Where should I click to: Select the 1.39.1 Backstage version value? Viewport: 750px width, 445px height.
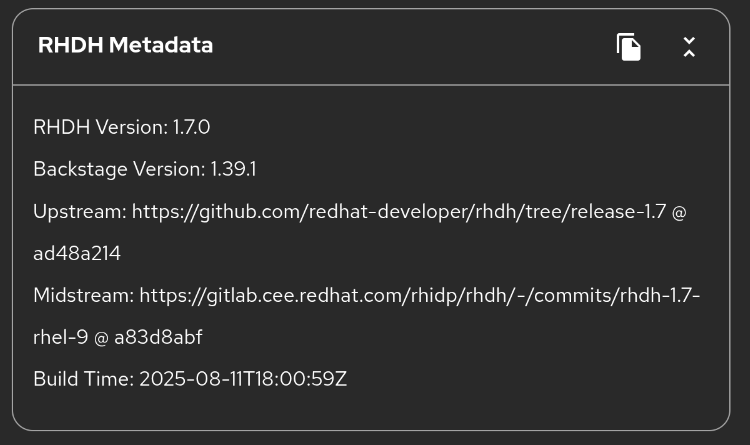click(x=233, y=169)
